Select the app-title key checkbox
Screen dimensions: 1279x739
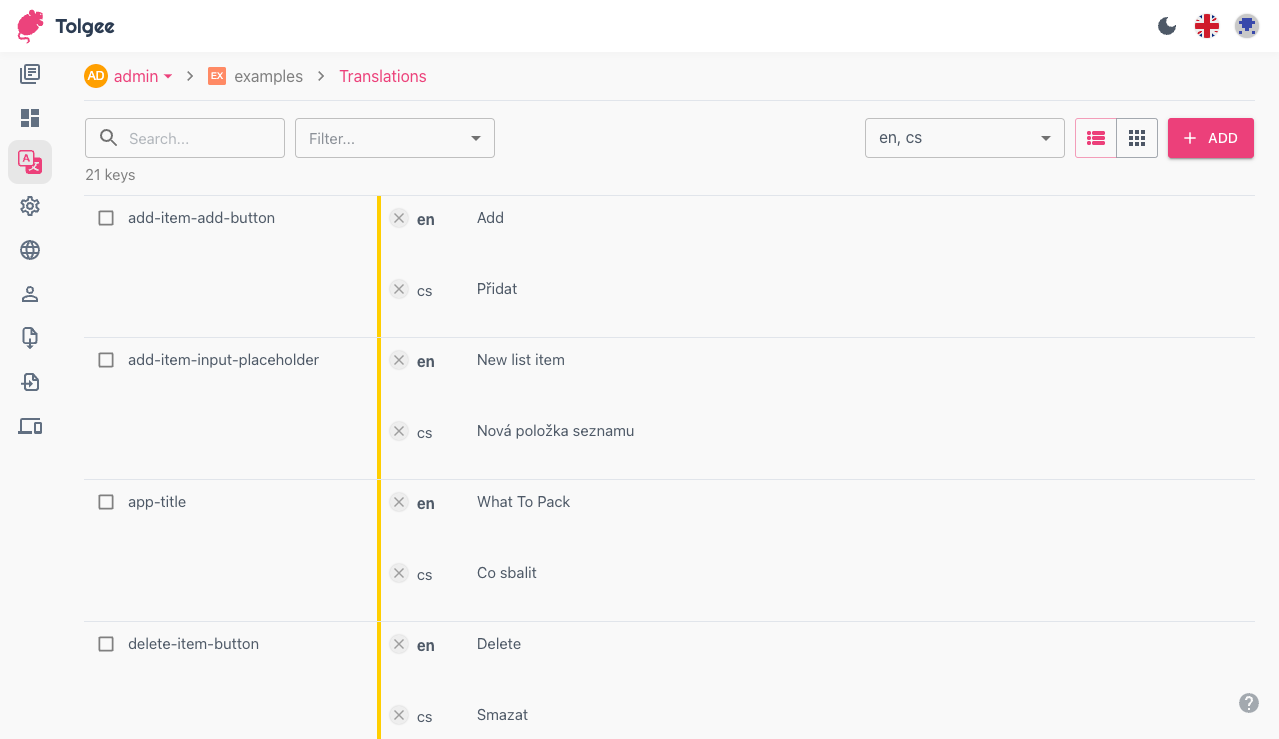pos(106,502)
